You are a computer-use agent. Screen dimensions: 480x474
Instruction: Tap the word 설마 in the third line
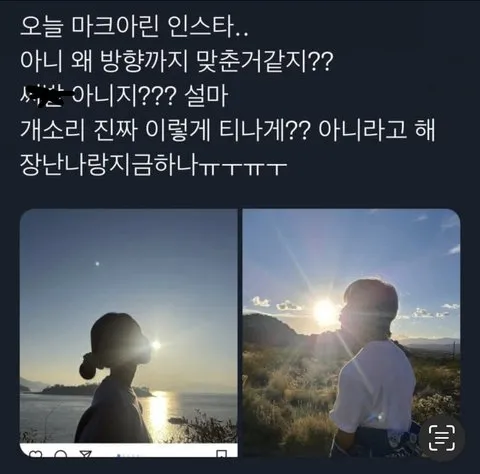click(x=206, y=97)
